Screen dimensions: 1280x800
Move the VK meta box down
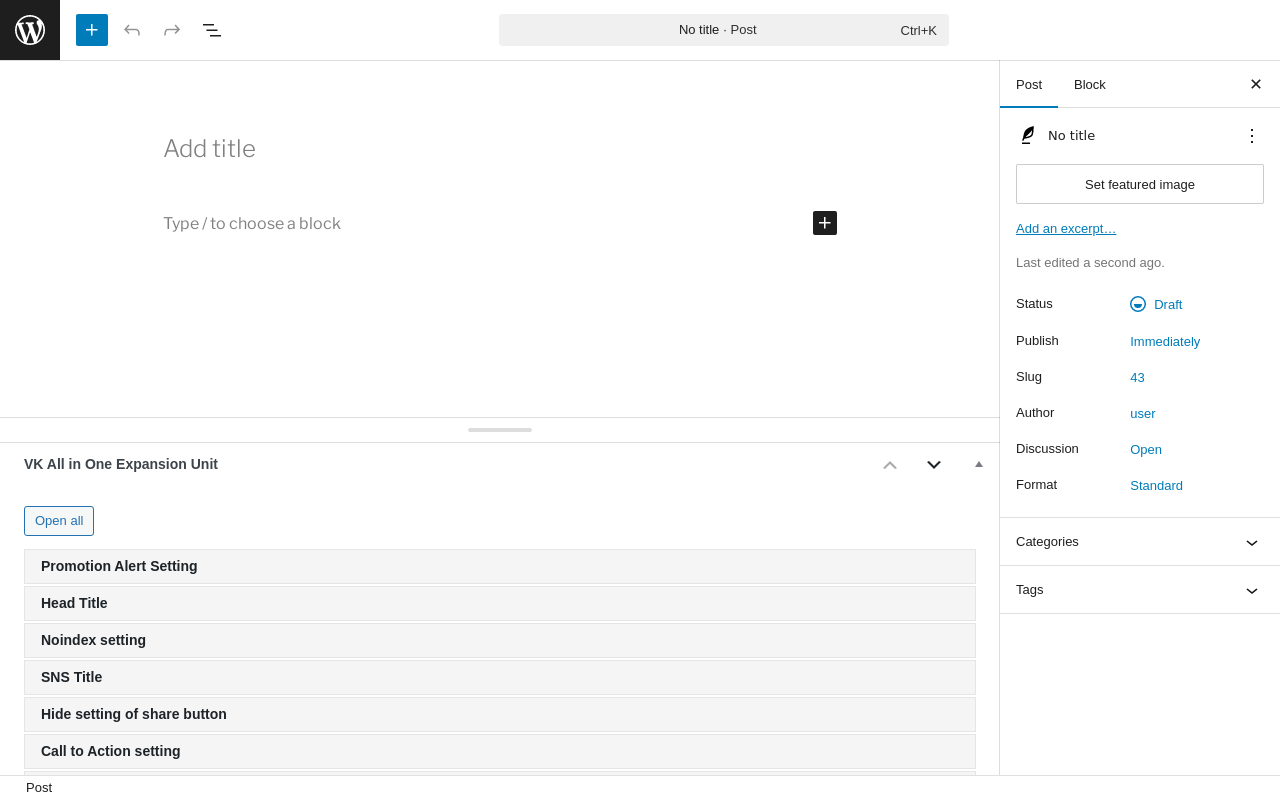934,464
